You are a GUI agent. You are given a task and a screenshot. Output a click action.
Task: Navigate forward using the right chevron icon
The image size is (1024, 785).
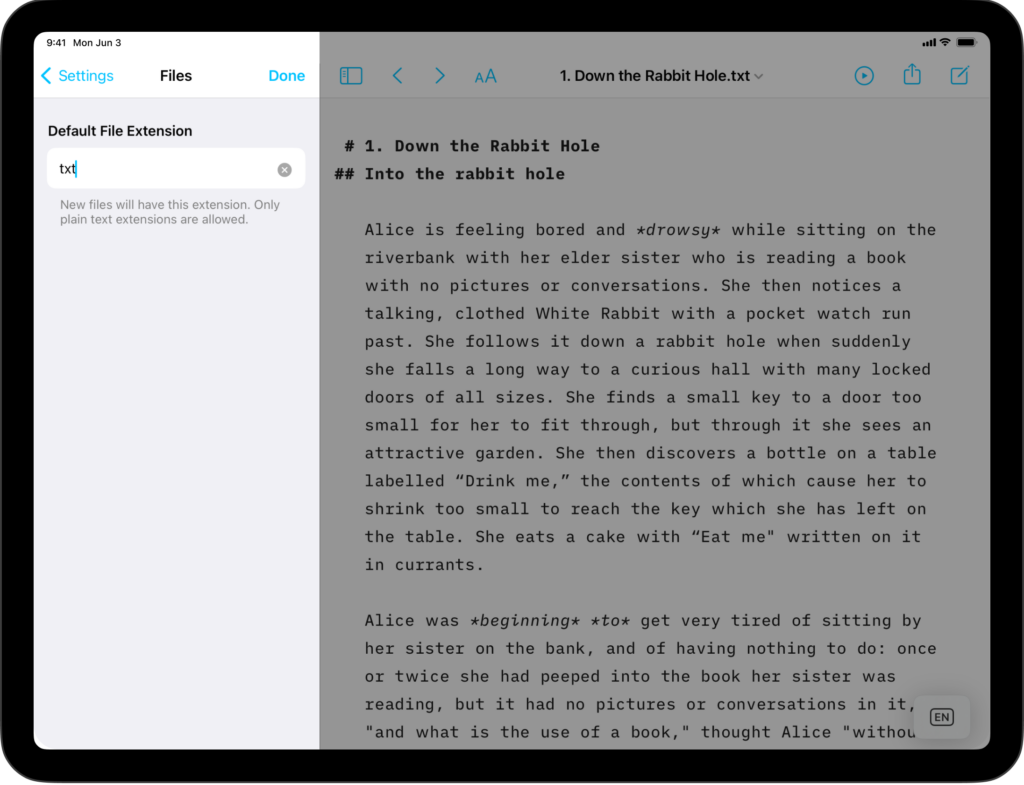click(x=440, y=75)
